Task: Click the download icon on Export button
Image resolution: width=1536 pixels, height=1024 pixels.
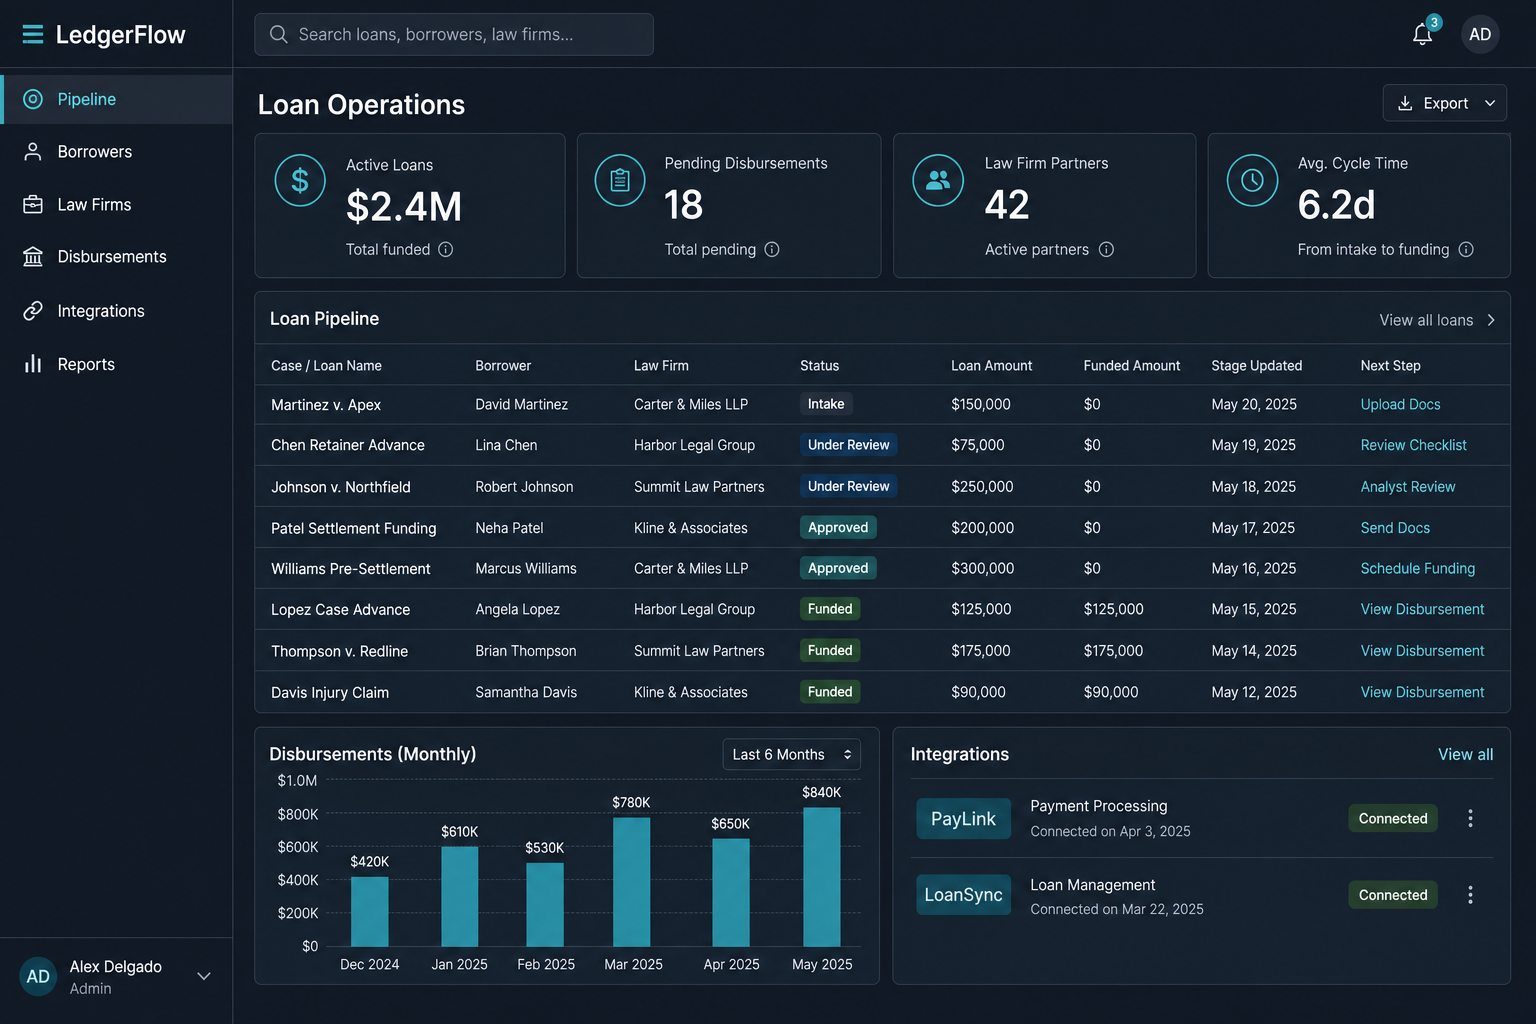Action: click(1405, 103)
